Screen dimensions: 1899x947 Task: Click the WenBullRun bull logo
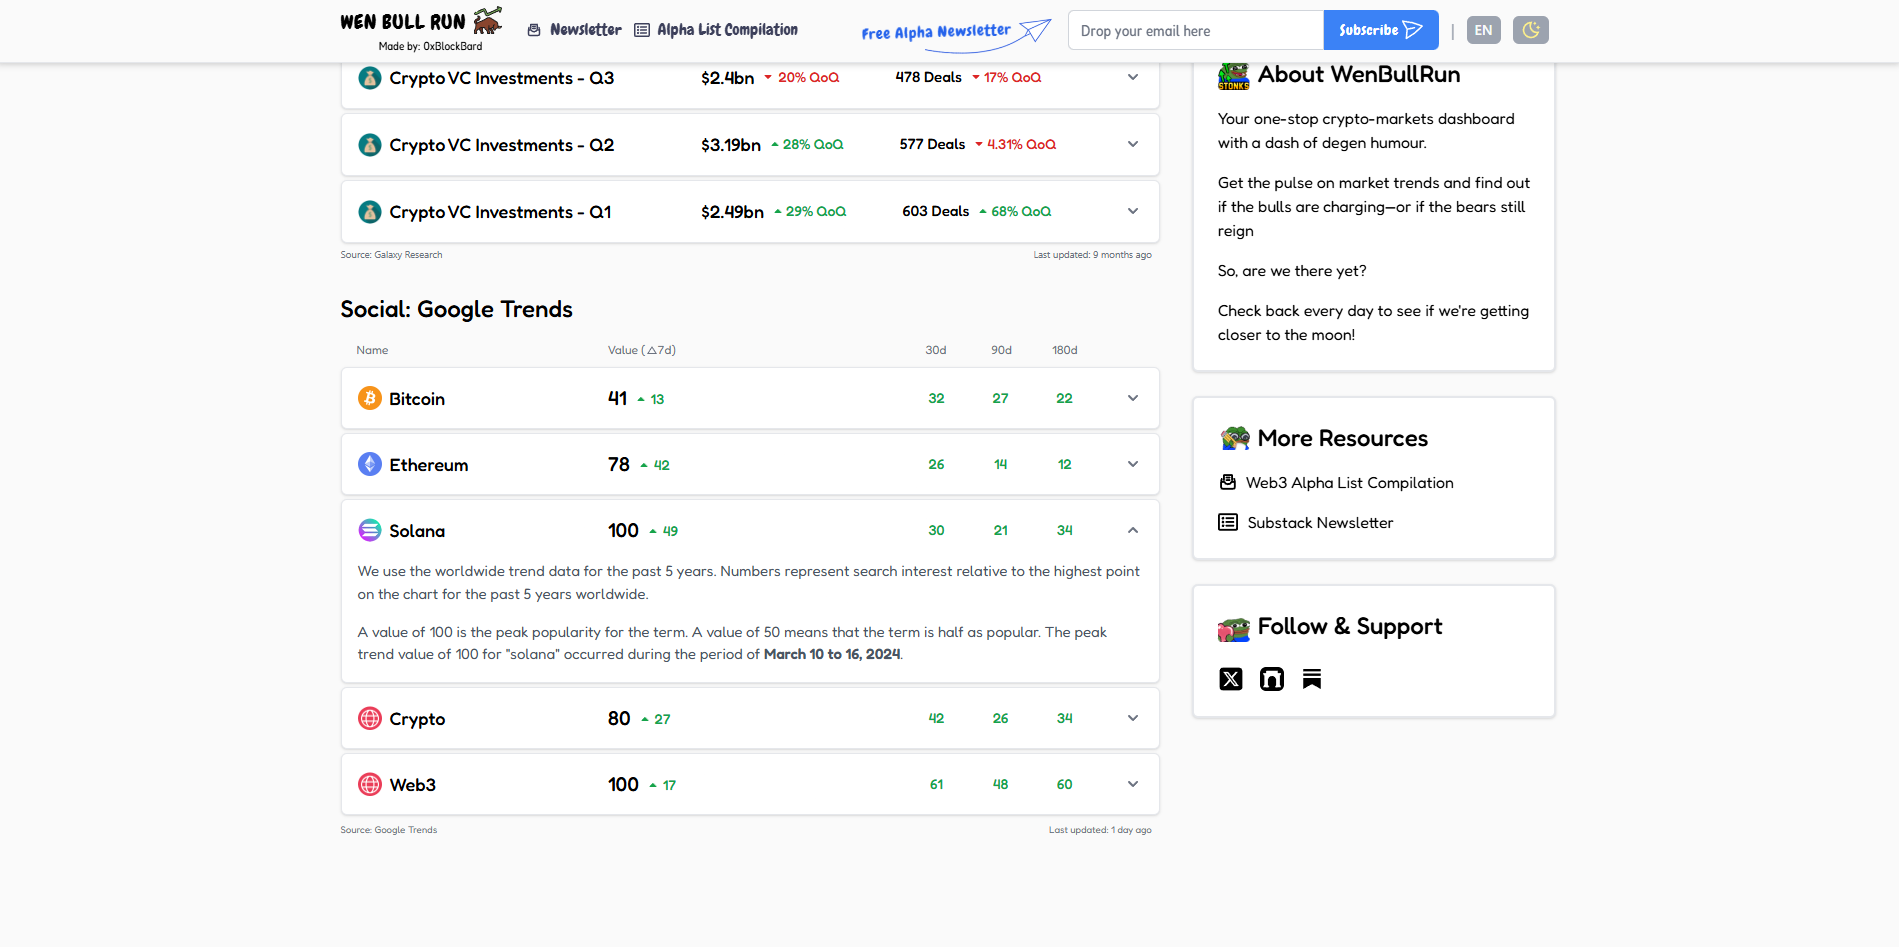point(487,20)
